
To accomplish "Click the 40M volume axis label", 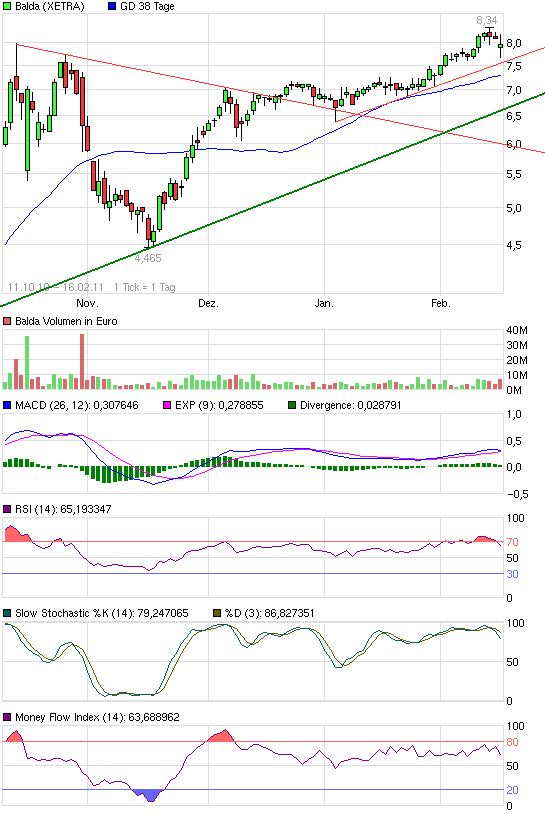I will click(x=517, y=330).
